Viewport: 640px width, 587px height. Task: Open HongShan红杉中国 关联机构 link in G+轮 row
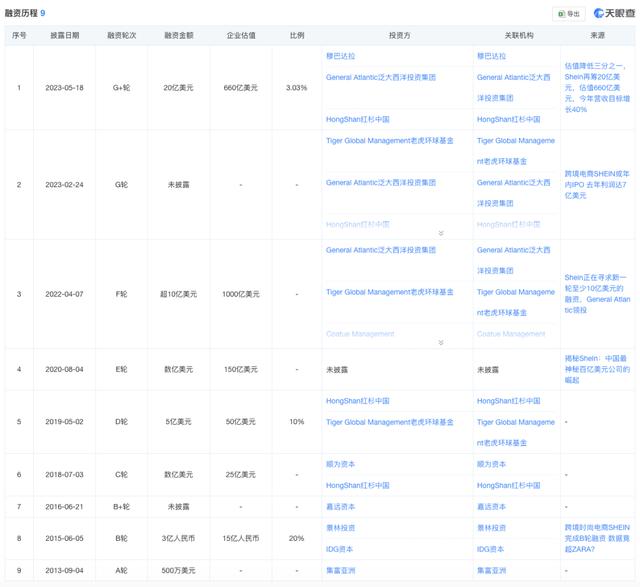pyautogui.click(x=509, y=119)
